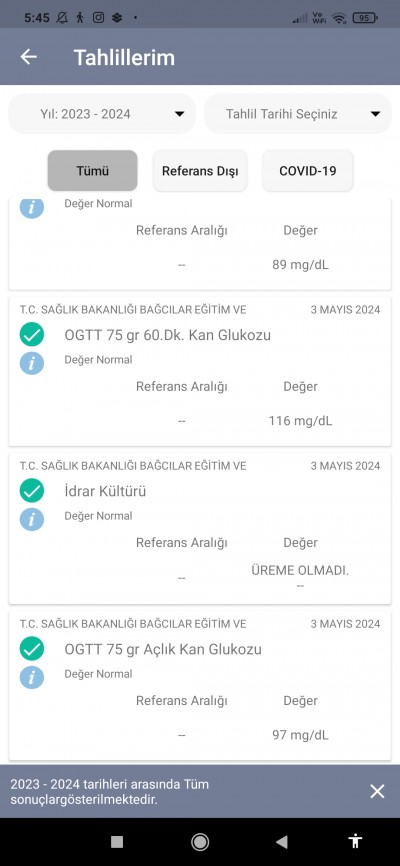The width and height of the screenshot is (400, 866).
Task: Show COVID-19 results filter
Action: (x=308, y=171)
